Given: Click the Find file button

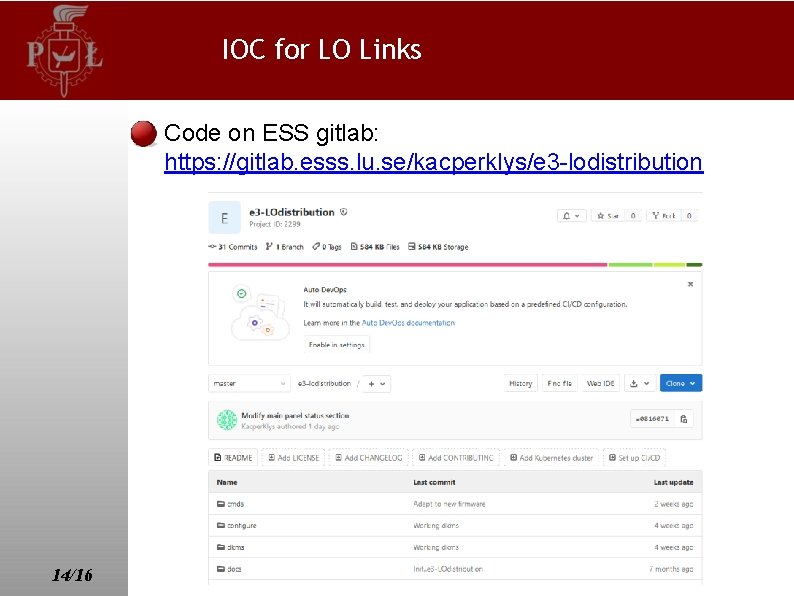Looking at the screenshot, I should pyautogui.click(x=560, y=383).
